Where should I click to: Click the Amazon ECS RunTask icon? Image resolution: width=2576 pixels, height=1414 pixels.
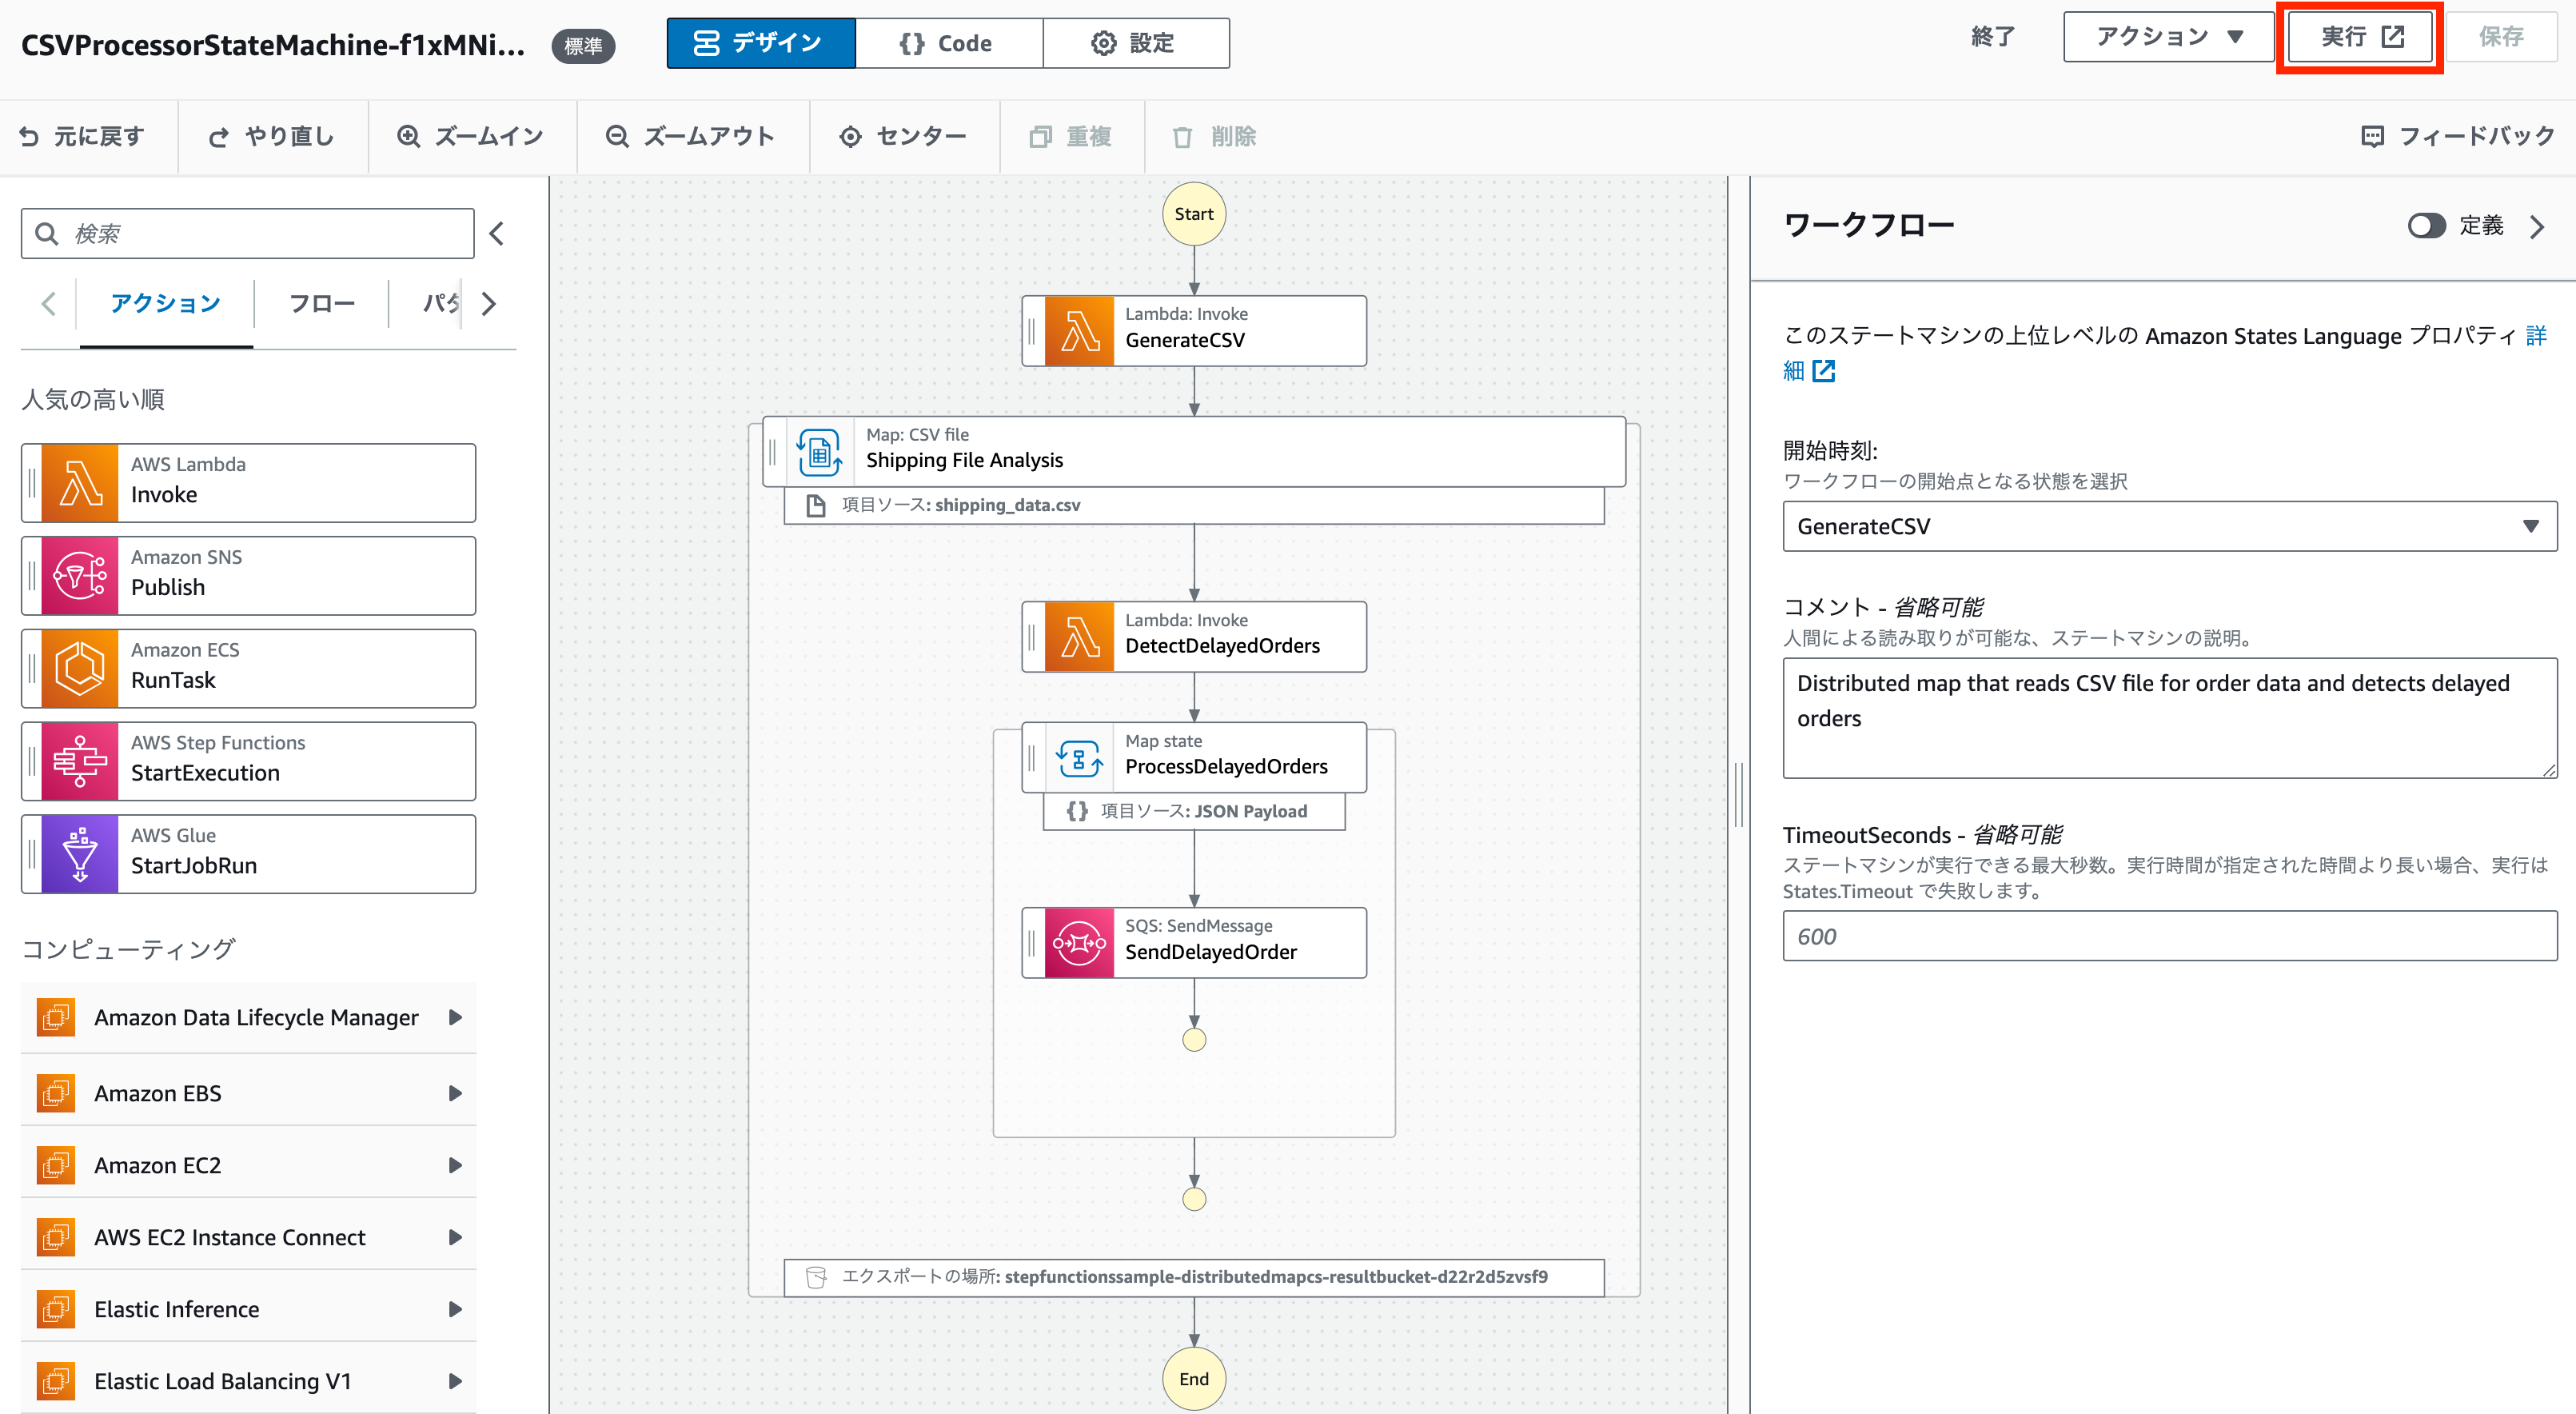click(x=80, y=668)
